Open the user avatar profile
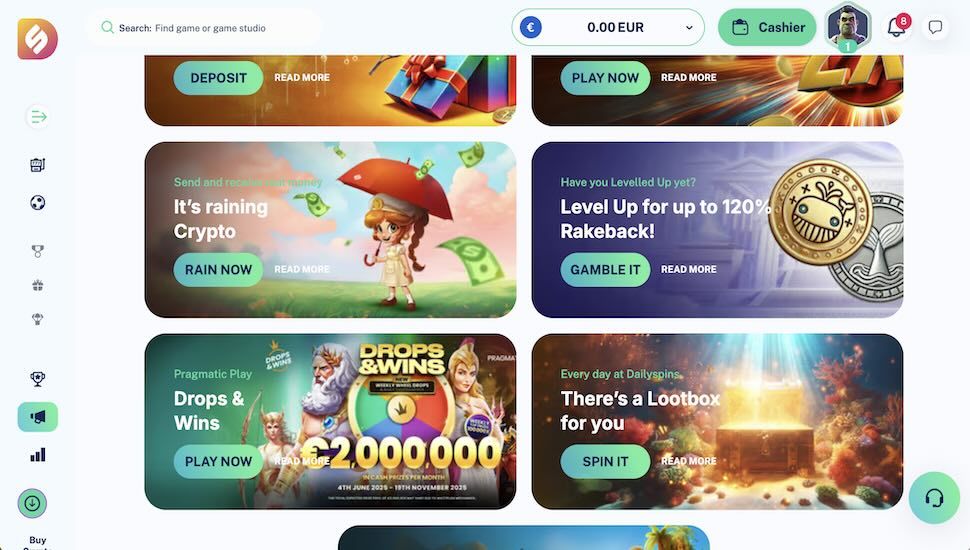The height and width of the screenshot is (550, 970). pyautogui.click(x=848, y=27)
